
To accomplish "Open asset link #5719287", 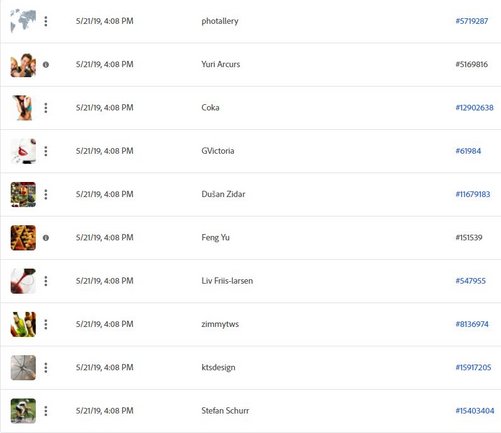I will coord(472,21).
